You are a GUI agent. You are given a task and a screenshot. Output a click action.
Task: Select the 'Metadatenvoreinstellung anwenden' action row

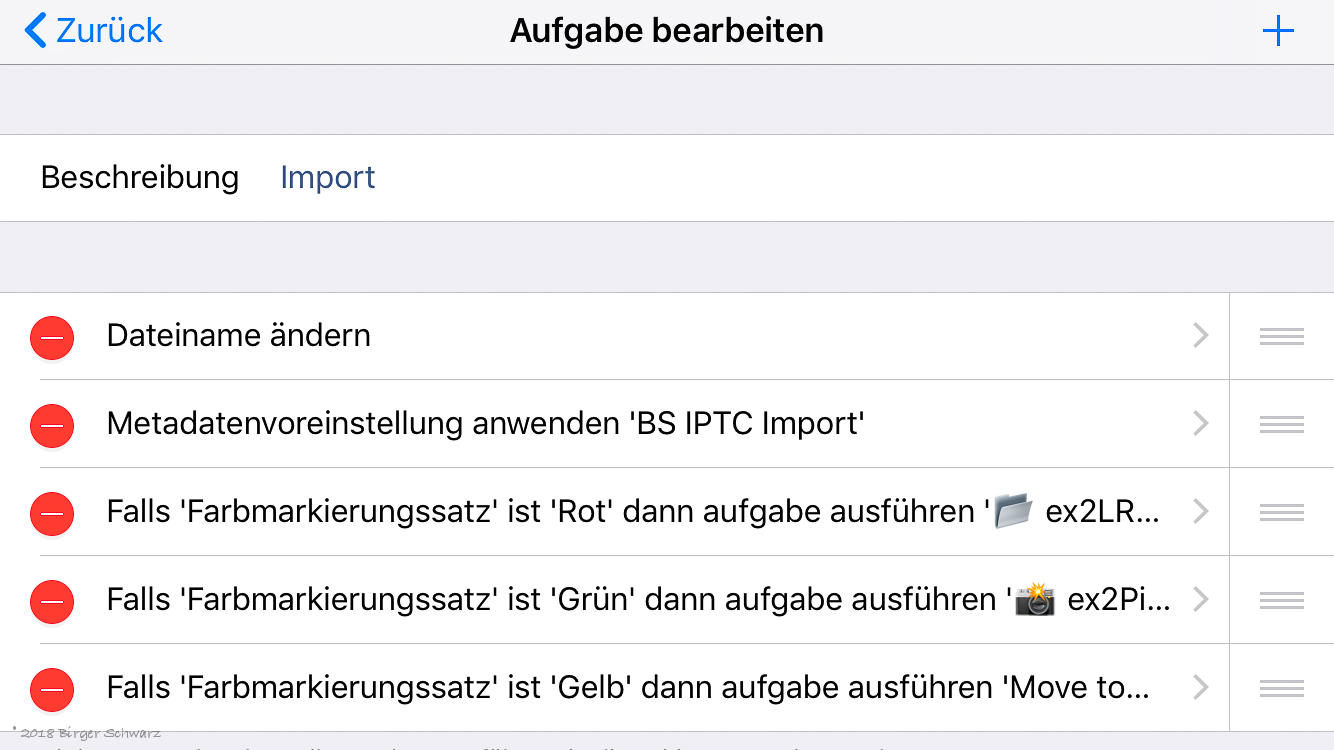[x=485, y=424]
